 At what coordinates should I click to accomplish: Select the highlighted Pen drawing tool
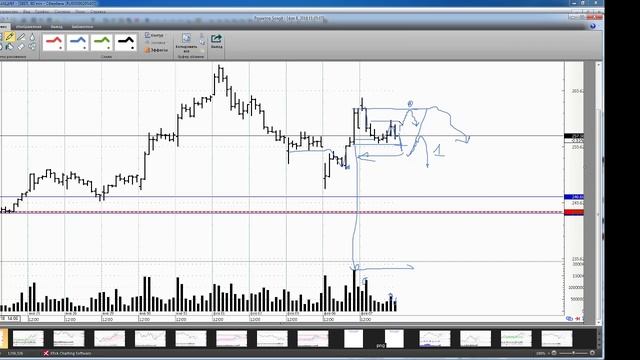tap(10, 37)
